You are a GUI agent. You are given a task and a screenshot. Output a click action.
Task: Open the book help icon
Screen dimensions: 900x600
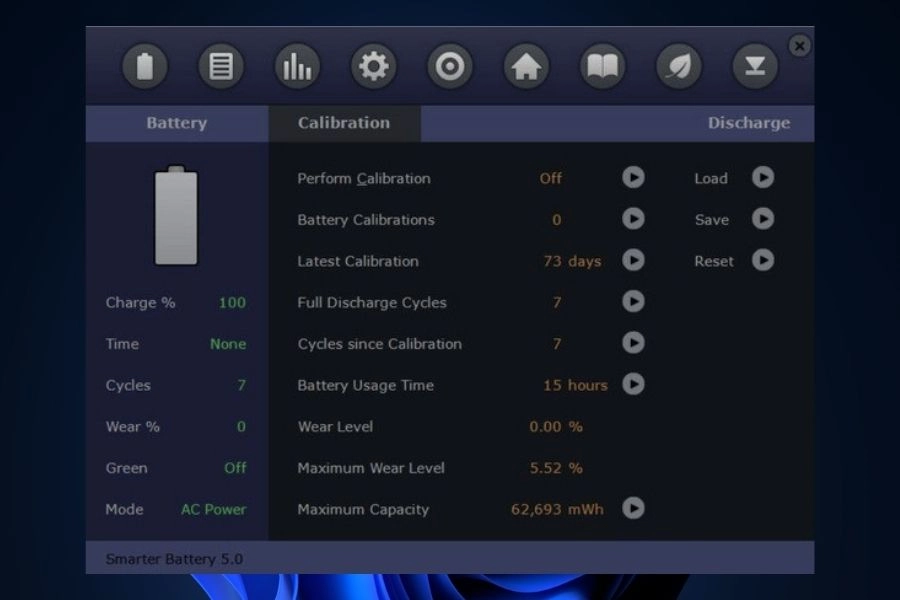pyautogui.click(x=603, y=66)
